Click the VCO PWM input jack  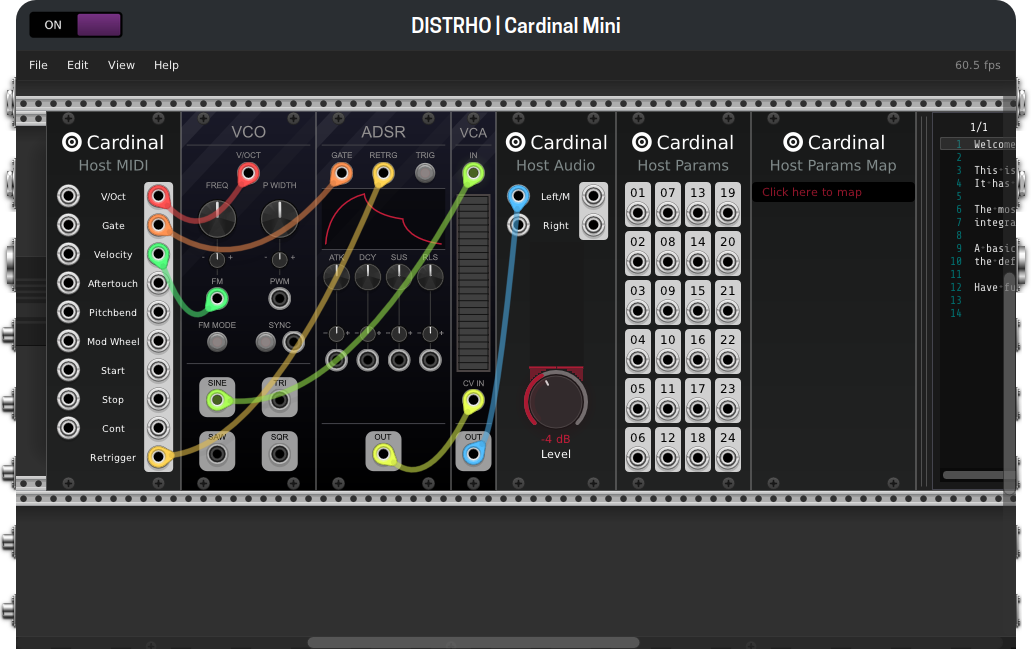pyautogui.click(x=279, y=298)
